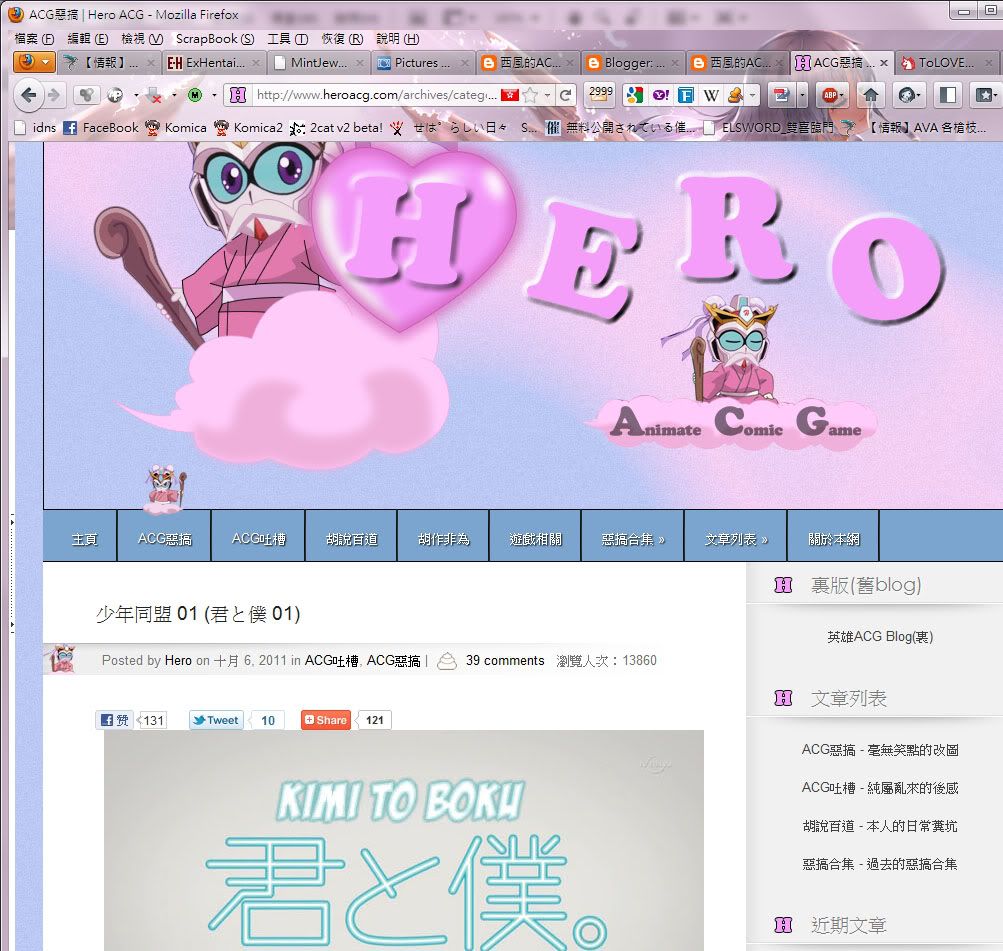
Task: Open sidebar link 英雄ACG Blog(裏)
Action: pyautogui.click(x=880, y=636)
